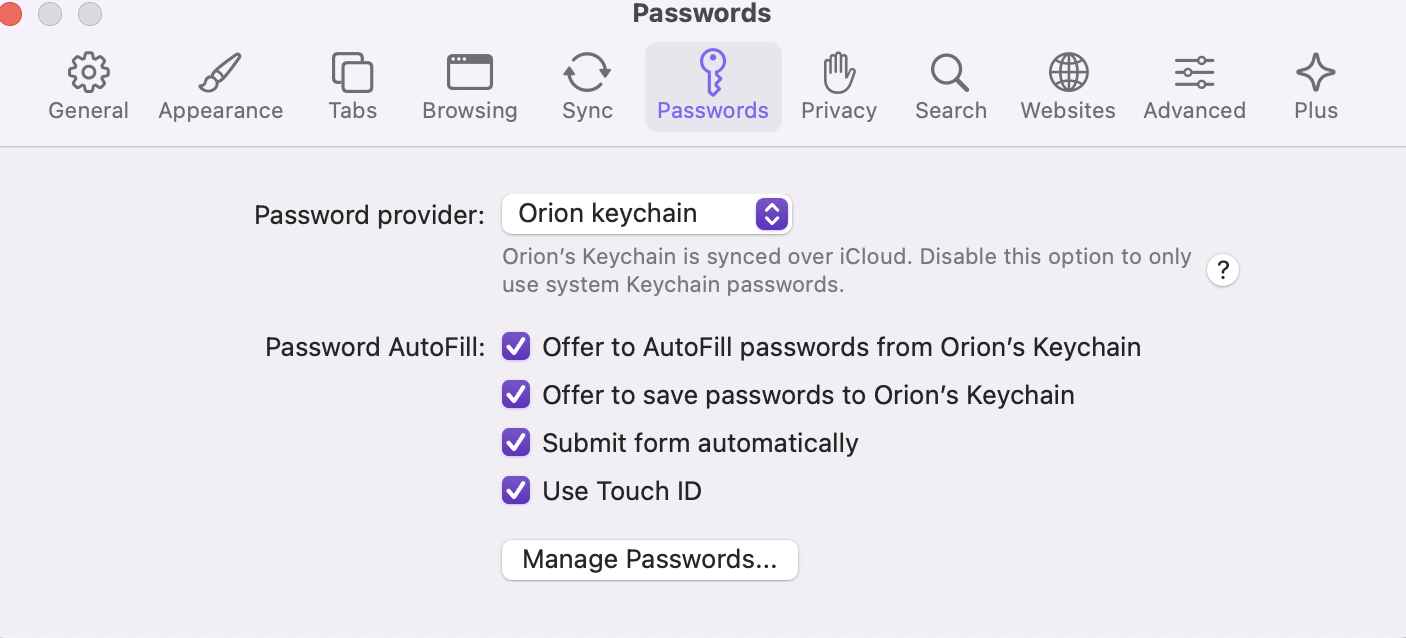Disable Offer to save passwords checkbox
This screenshot has height=638, width=1406.
(x=516, y=395)
